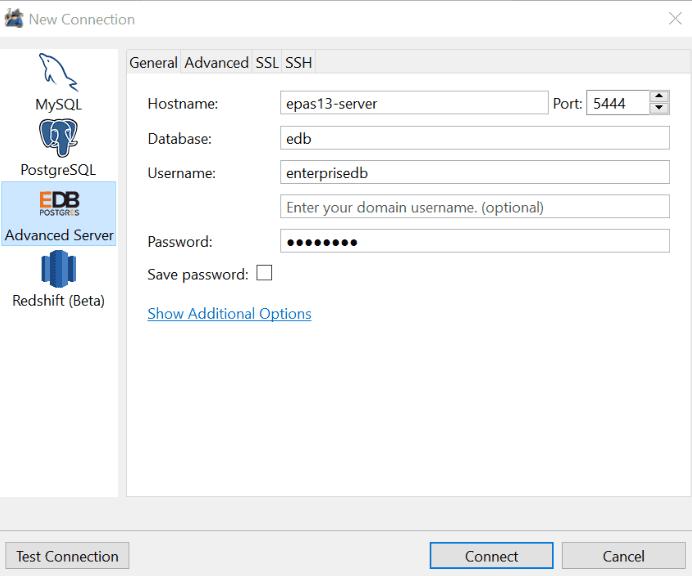
Task: Open the Advanced tab
Action: coord(216,62)
